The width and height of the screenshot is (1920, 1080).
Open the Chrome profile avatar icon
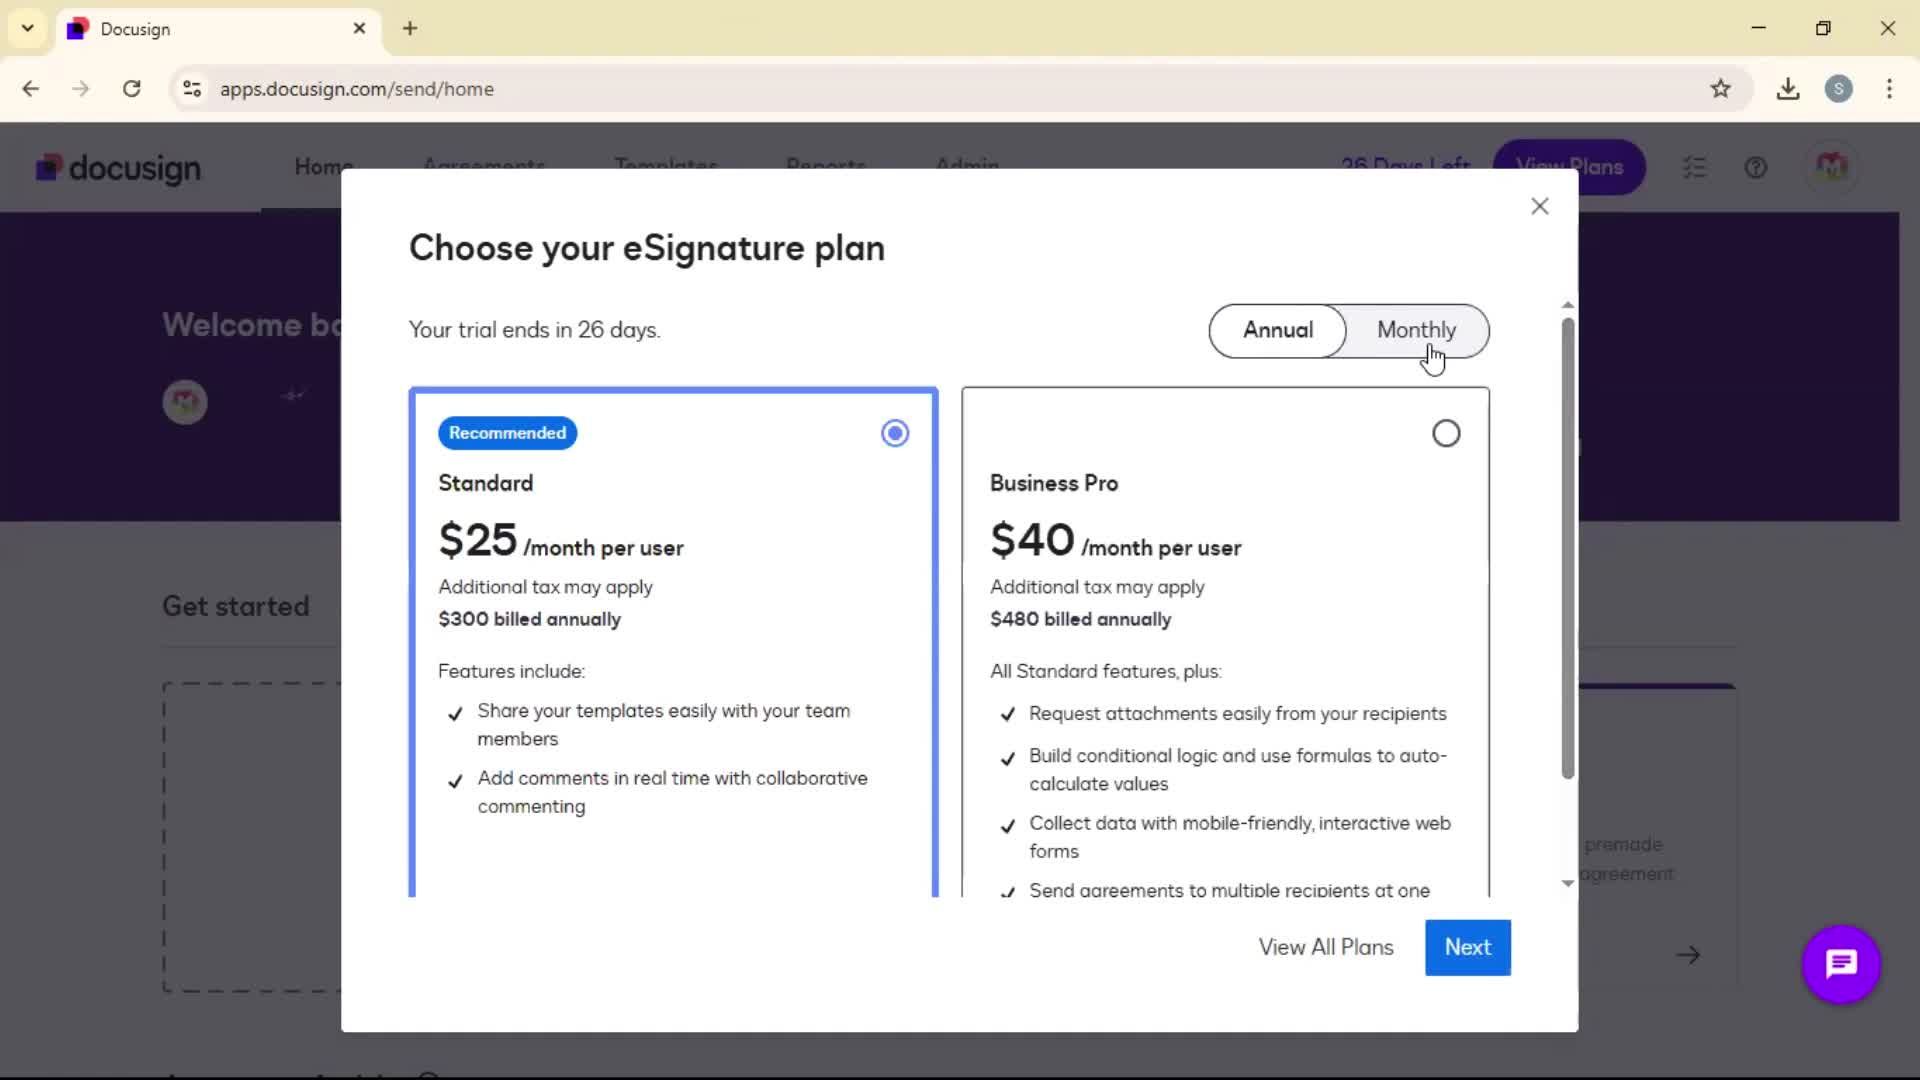click(x=1838, y=89)
